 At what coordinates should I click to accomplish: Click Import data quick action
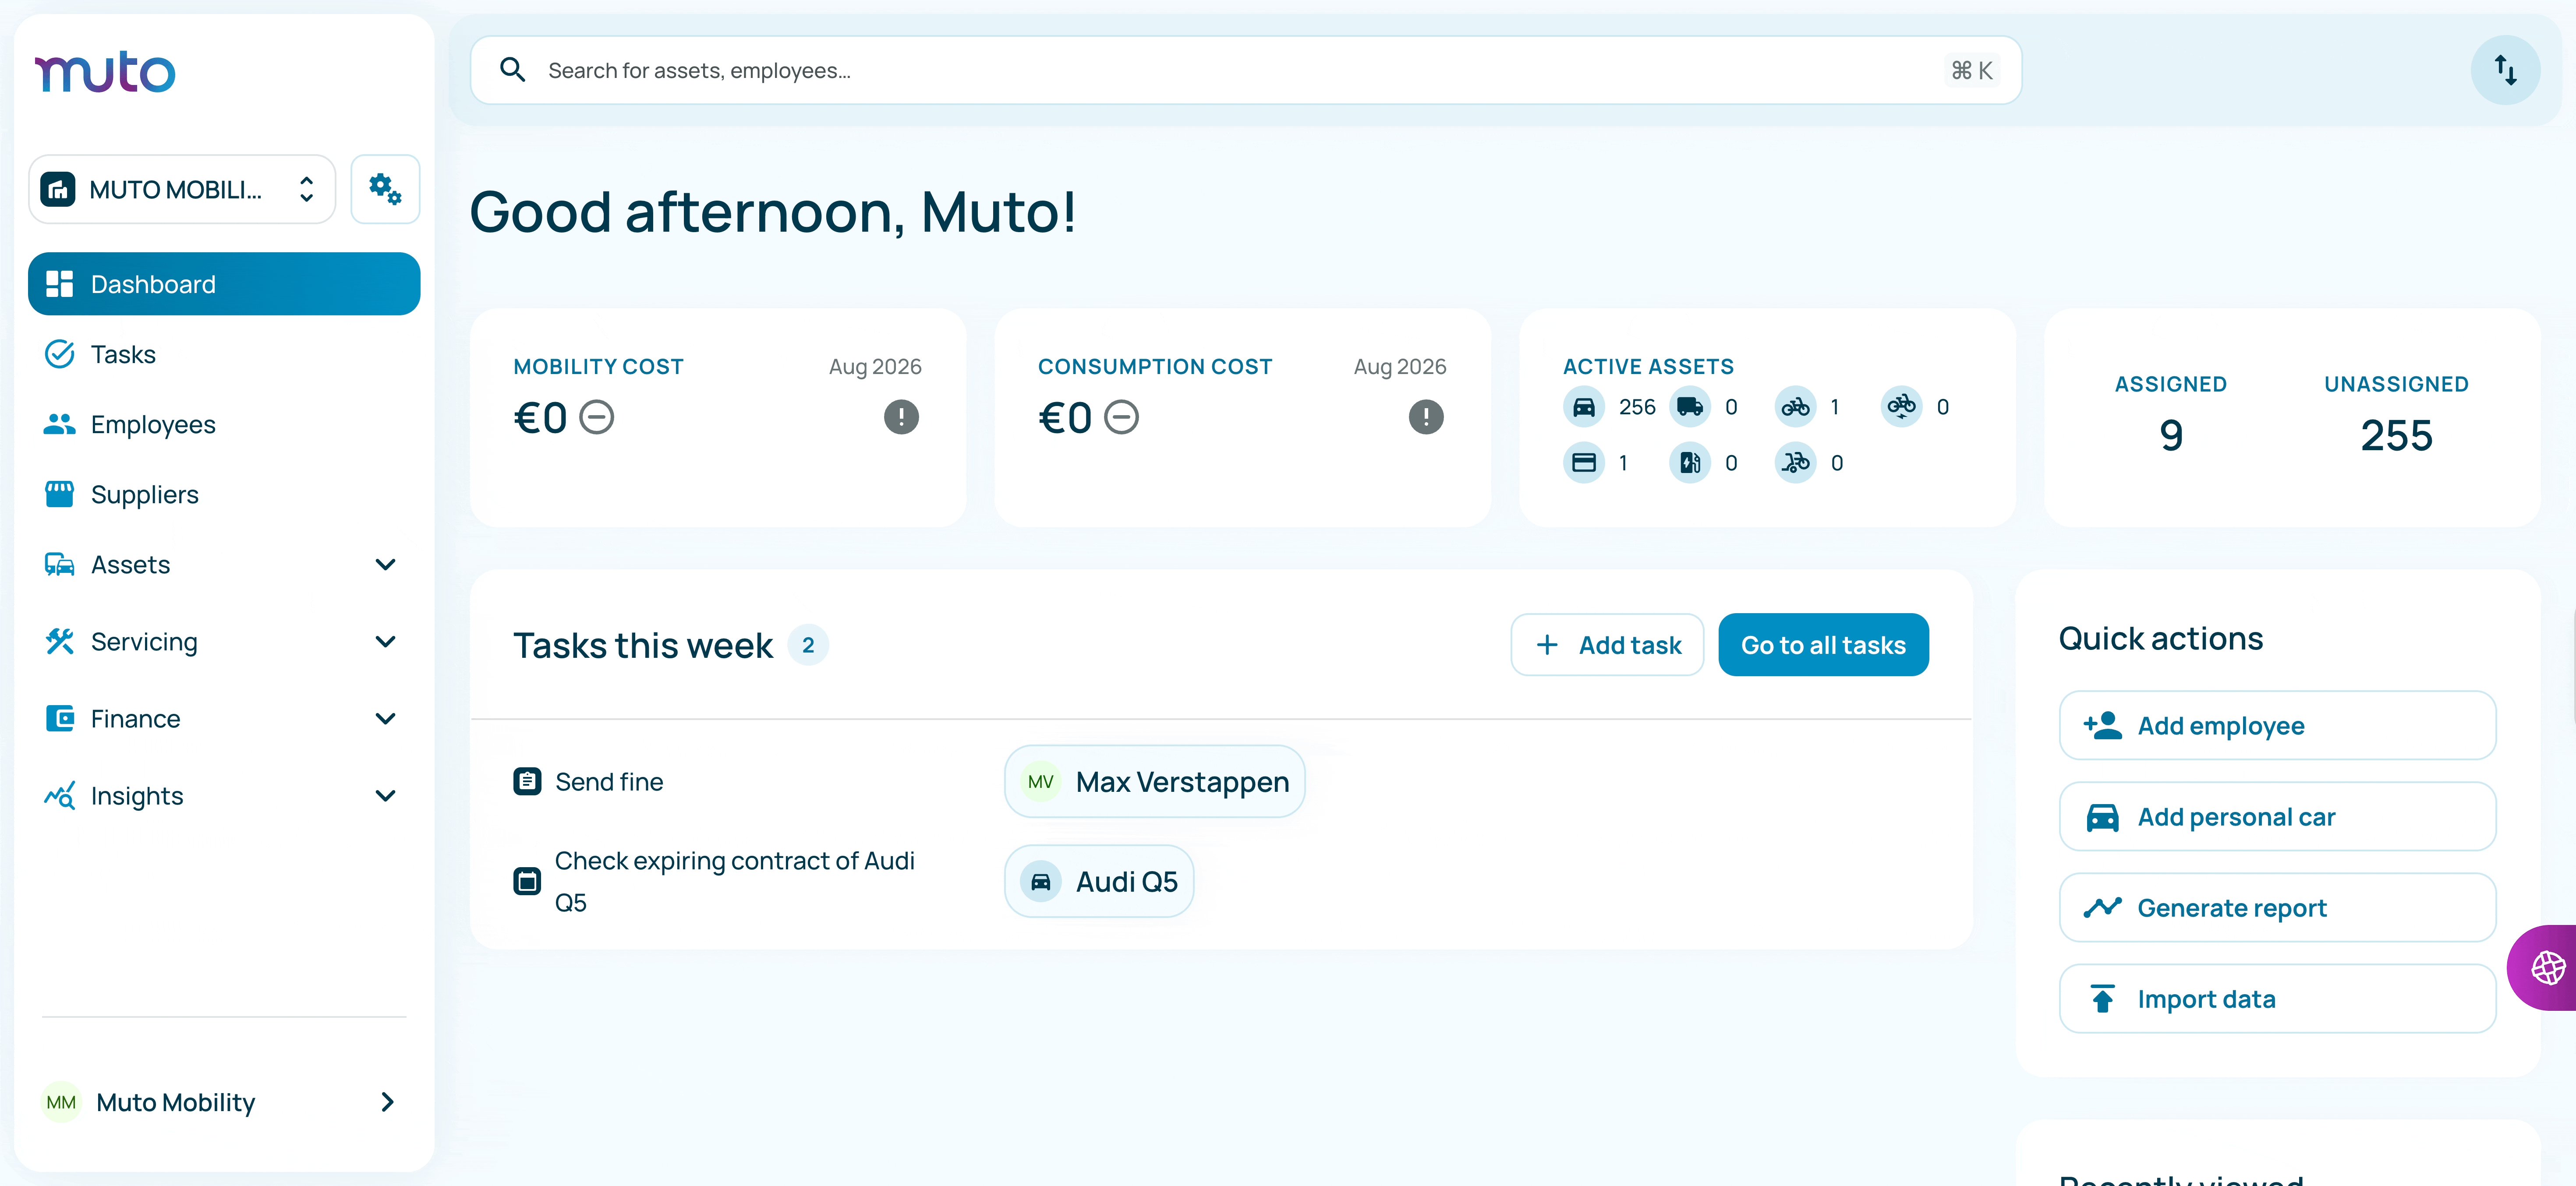[2277, 998]
